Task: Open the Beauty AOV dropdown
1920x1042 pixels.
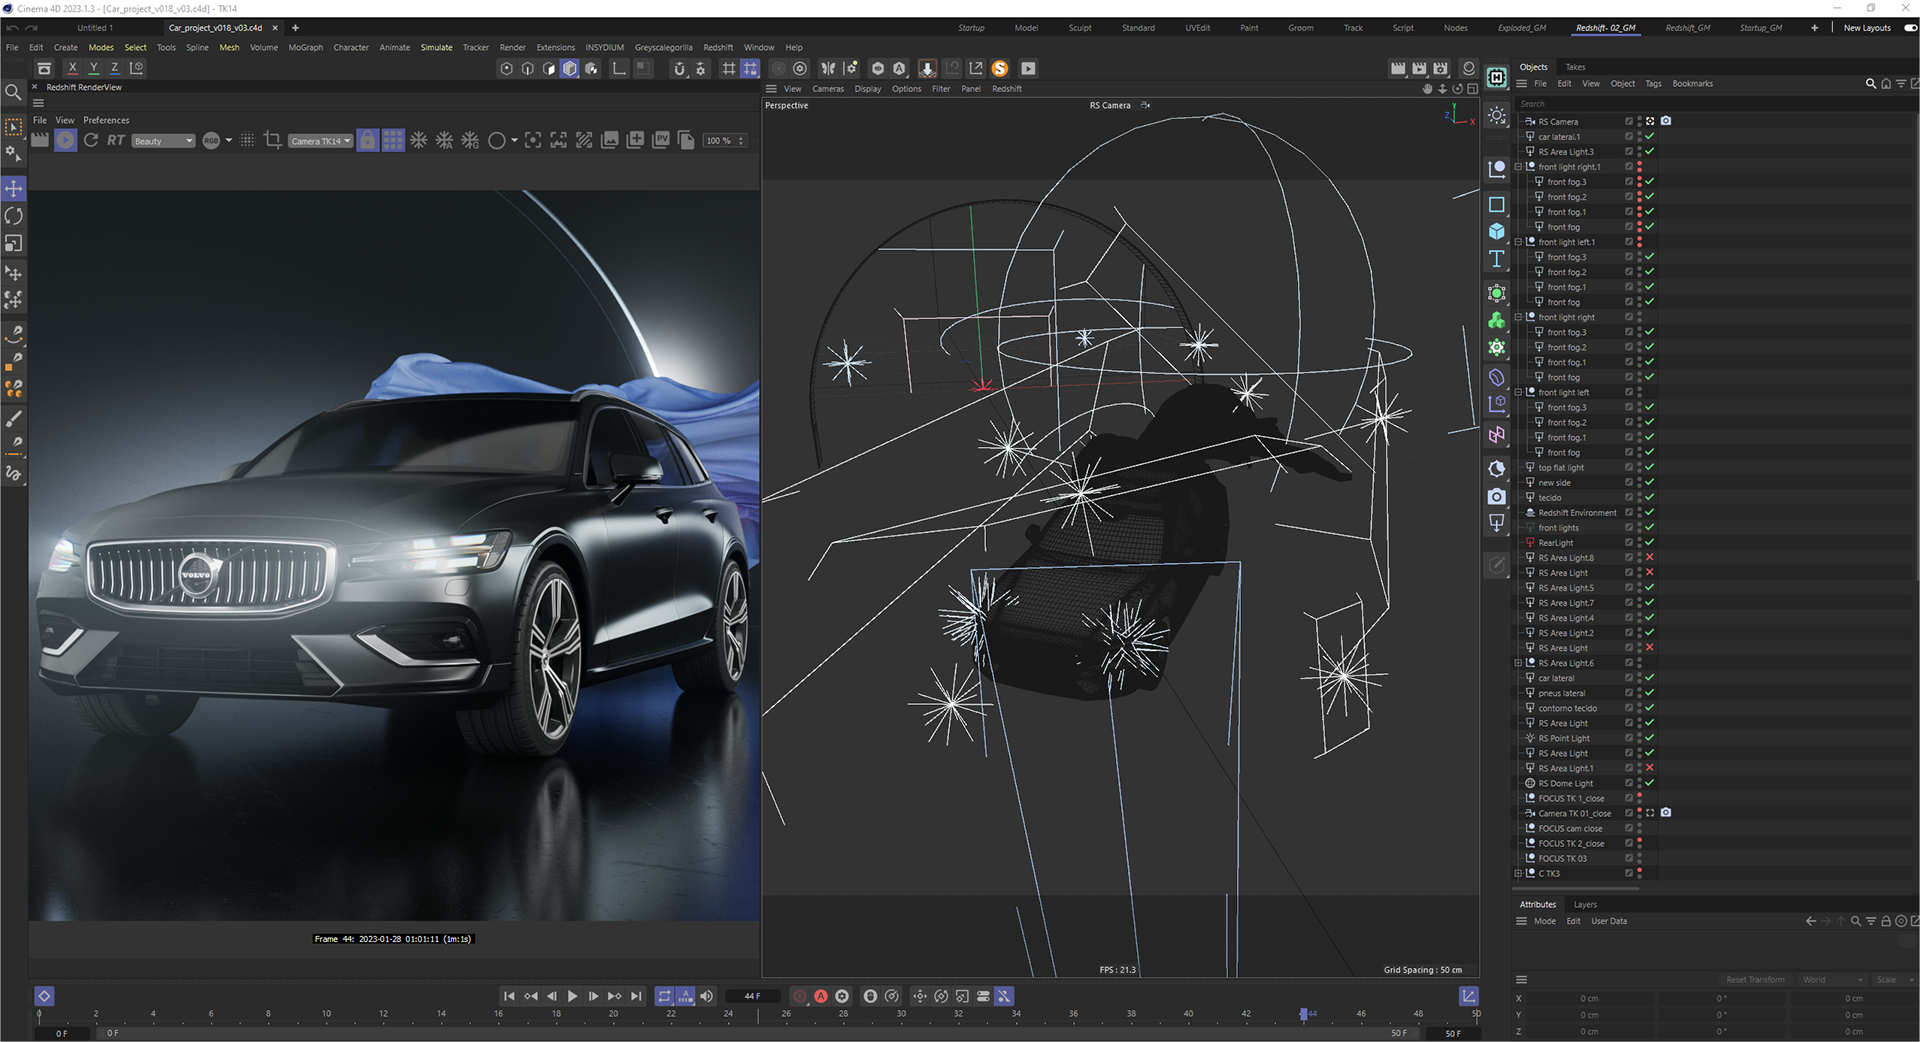Action: pyautogui.click(x=164, y=141)
